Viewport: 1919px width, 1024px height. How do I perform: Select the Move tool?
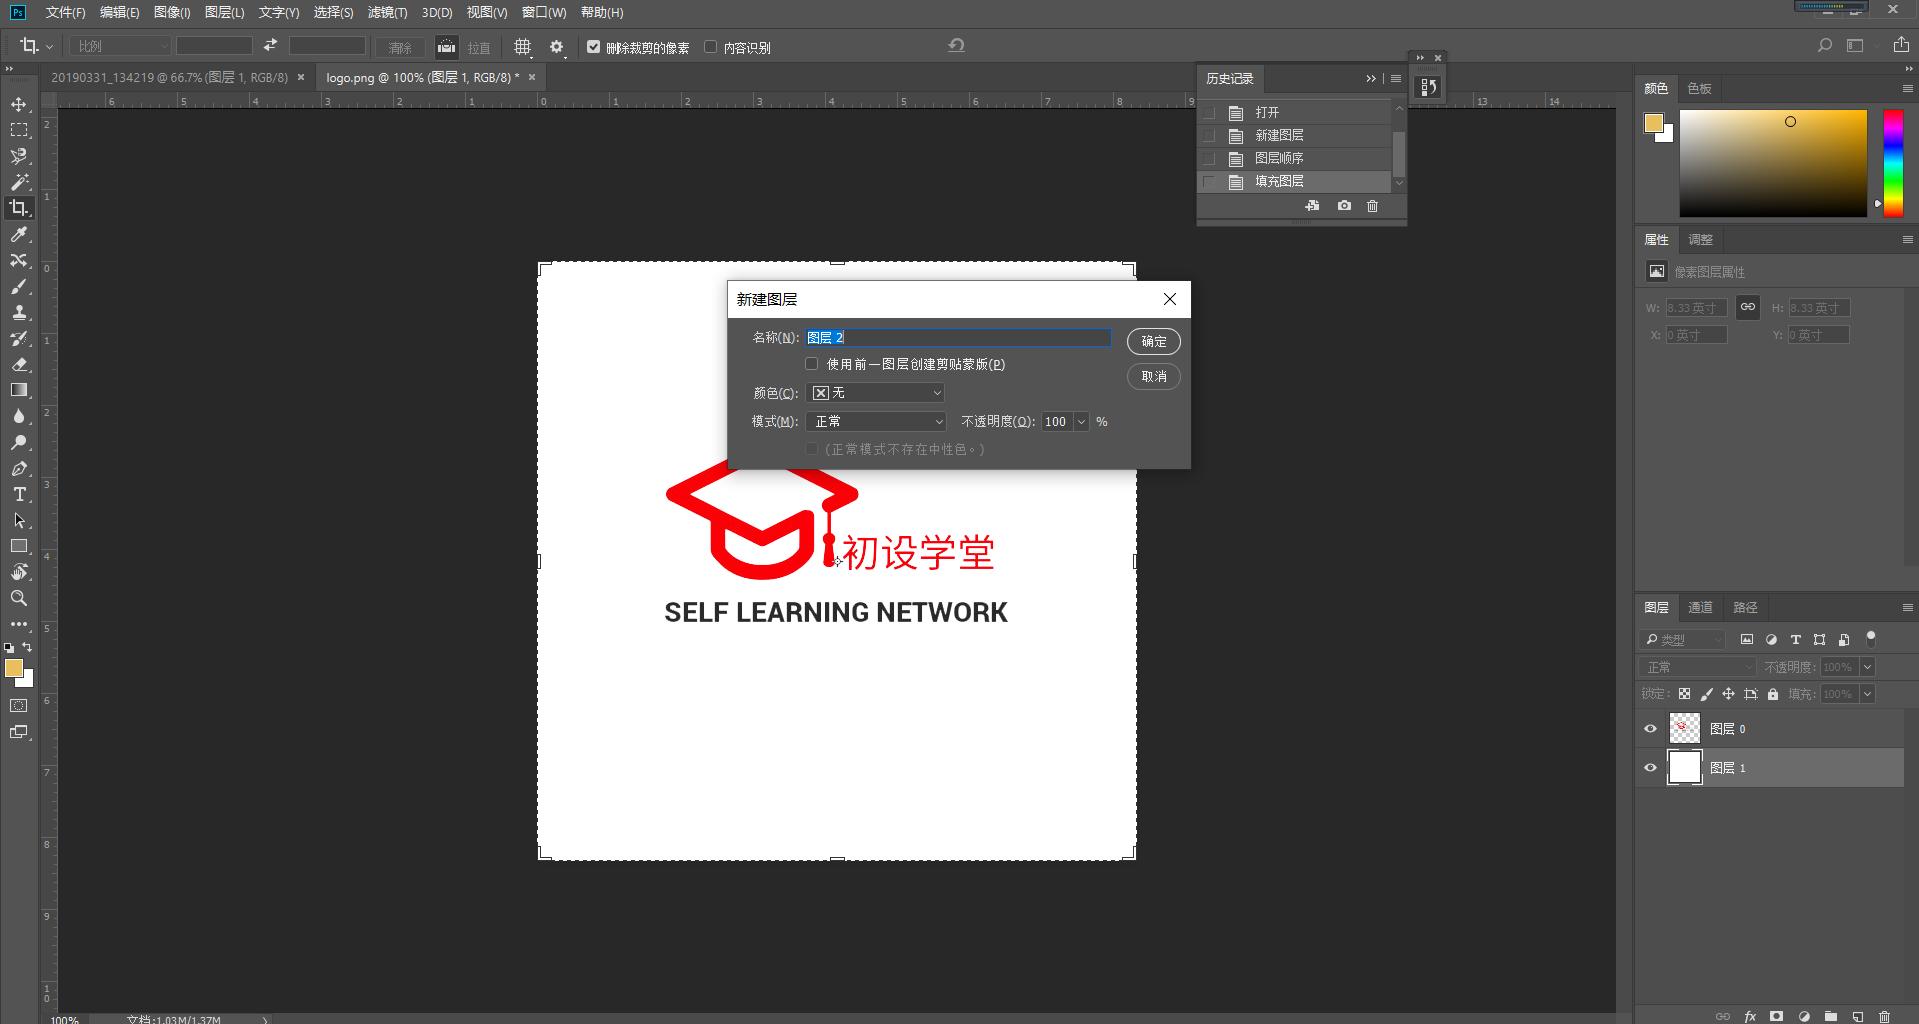point(18,103)
